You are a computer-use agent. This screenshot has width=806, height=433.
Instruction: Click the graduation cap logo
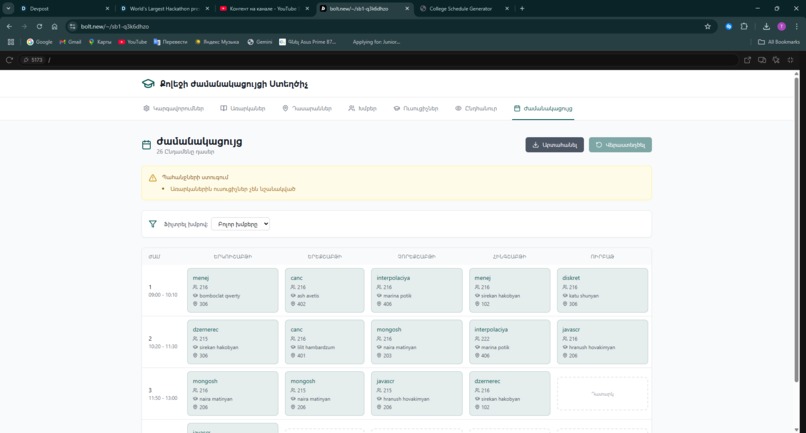tap(148, 84)
